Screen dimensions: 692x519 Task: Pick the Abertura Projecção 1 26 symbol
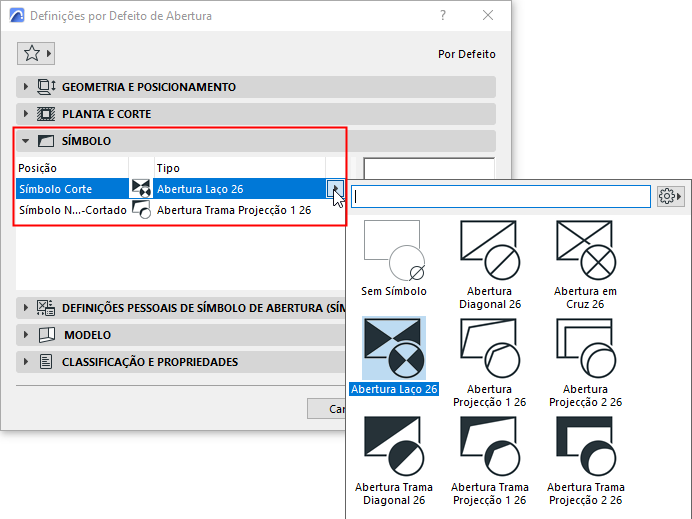[x=490, y=348]
